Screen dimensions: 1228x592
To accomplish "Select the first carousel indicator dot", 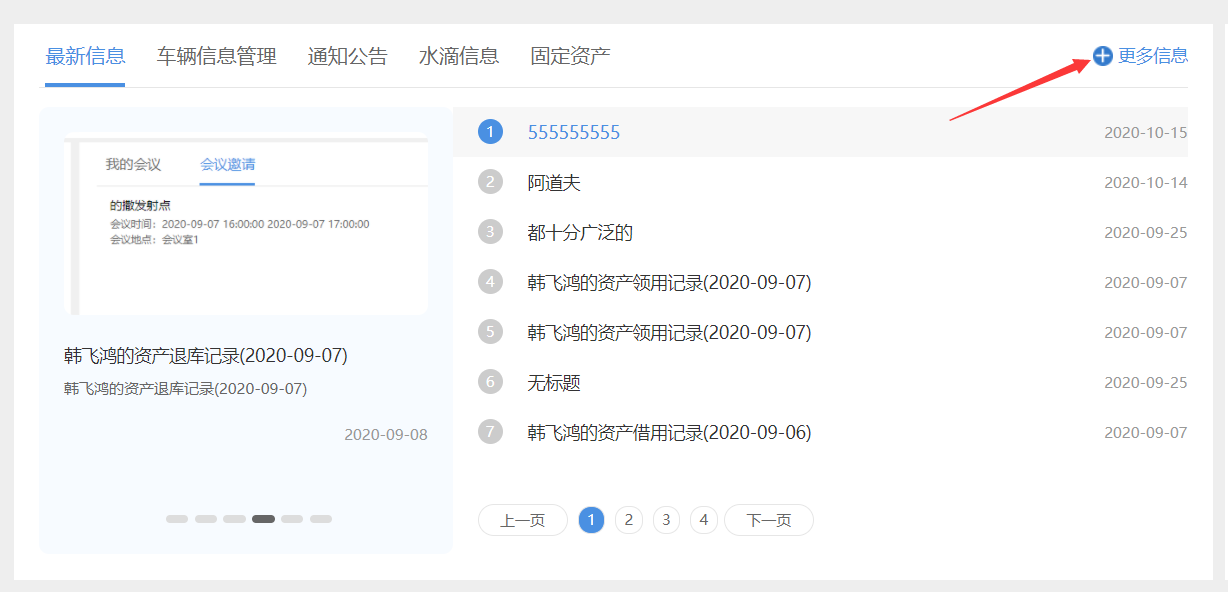I will pos(177,519).
